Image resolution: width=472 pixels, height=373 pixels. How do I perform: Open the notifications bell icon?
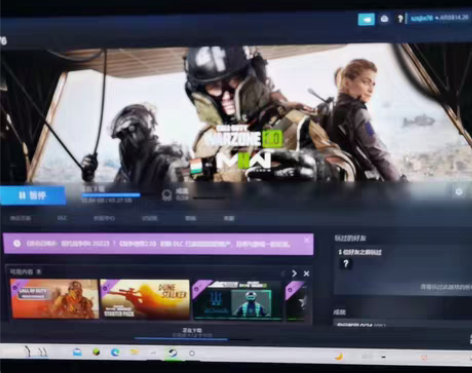coord(384,19)
